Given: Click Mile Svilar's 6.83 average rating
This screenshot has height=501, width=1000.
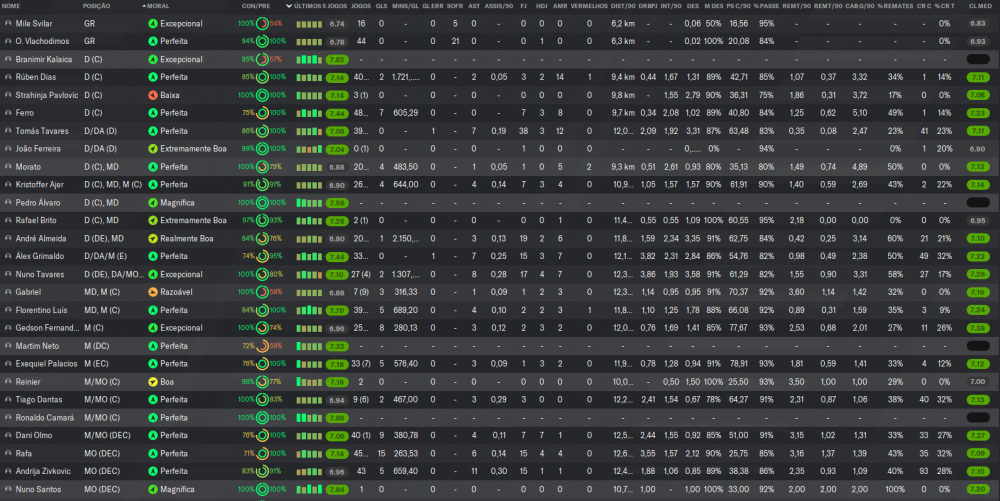Looking at the screenshot, I should (978, 24).
